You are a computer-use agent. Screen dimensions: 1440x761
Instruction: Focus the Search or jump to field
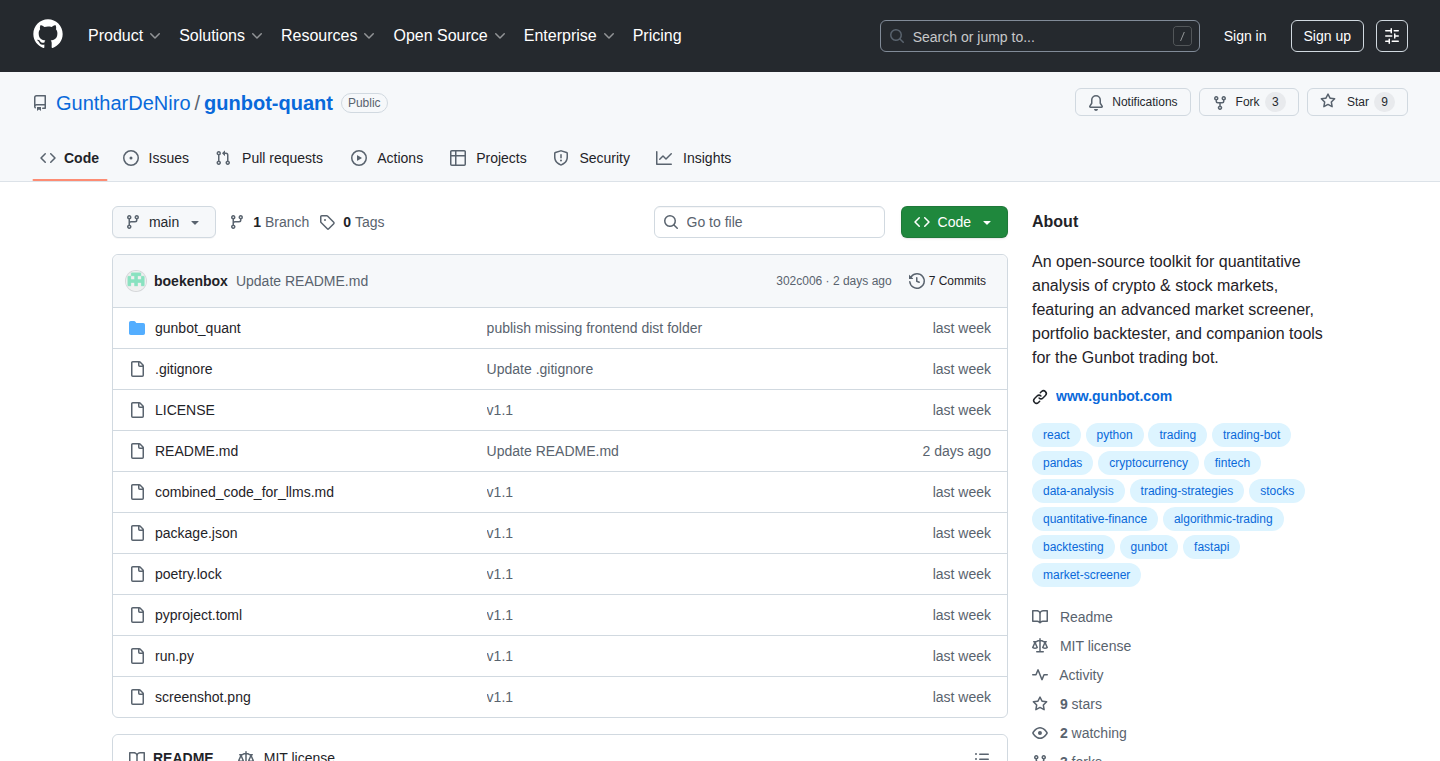tap(1040, 36)
